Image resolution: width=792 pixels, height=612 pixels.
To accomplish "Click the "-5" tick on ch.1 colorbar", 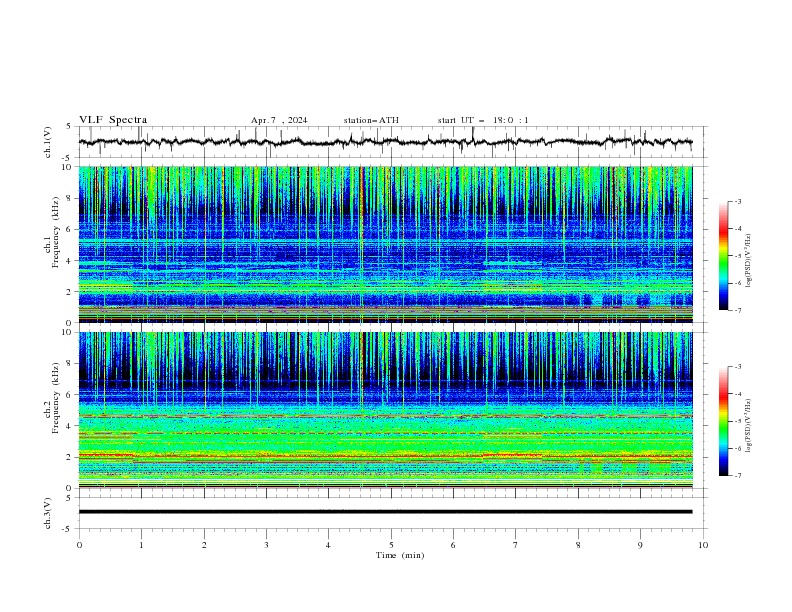I will [737, 256].
